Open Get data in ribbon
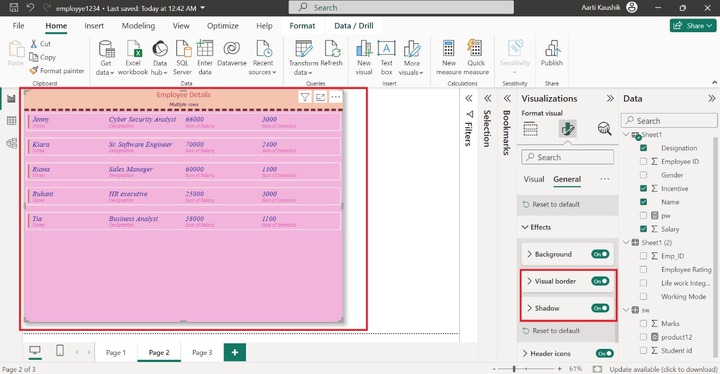This screenshot has width=720, height=374. pyautogui.click(x=106, y=57)
